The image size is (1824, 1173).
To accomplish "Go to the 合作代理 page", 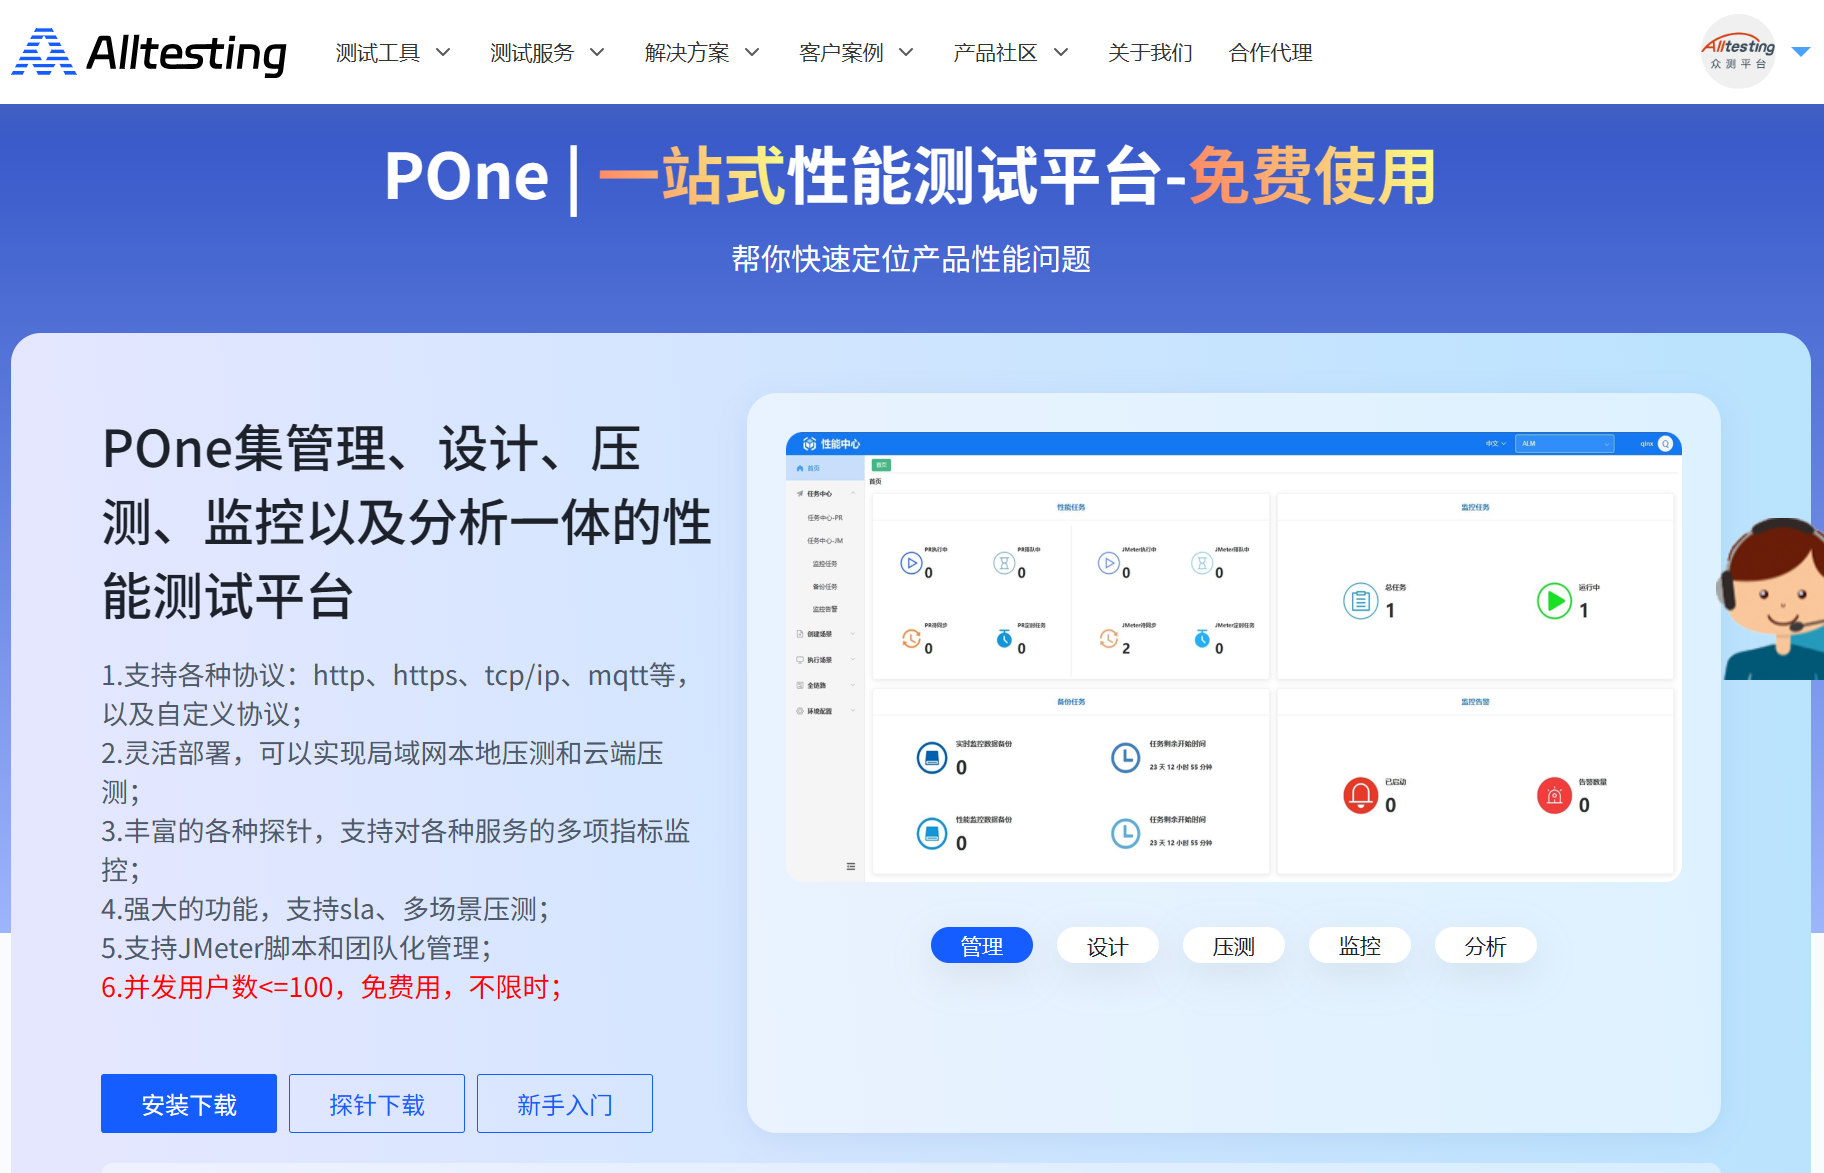I will 1270,53.
